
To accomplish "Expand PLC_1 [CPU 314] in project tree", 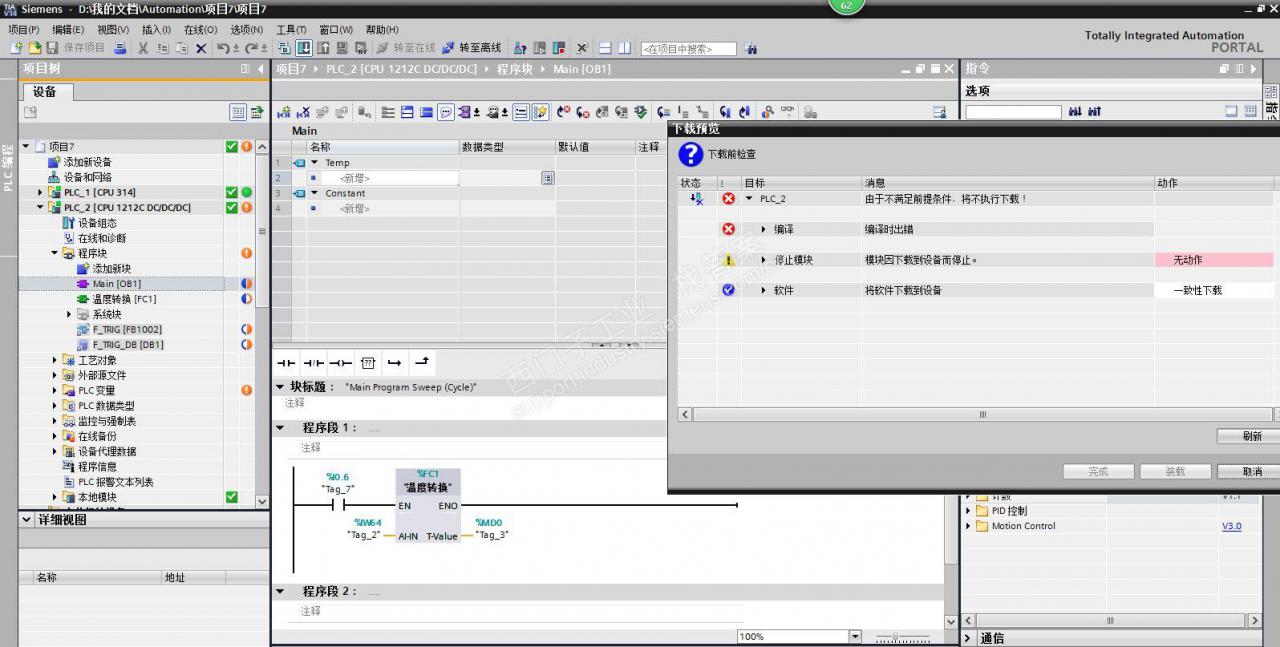I will [41, 192].
